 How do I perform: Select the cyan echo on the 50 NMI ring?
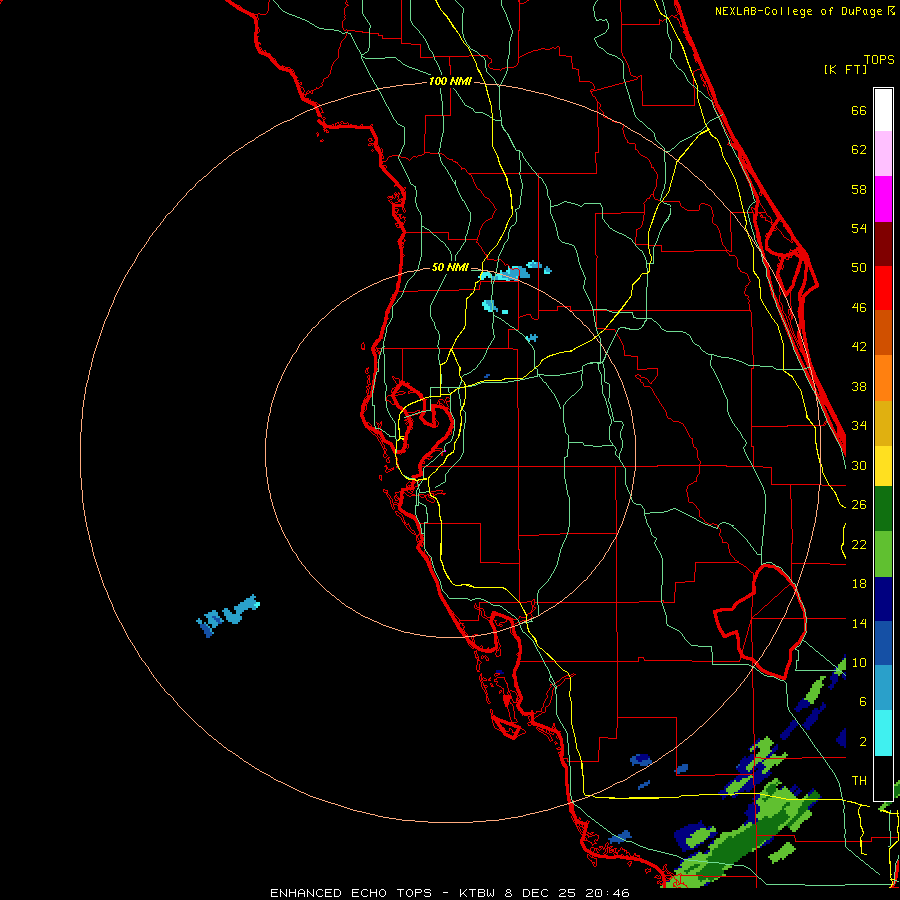click(x=505, y=274)
